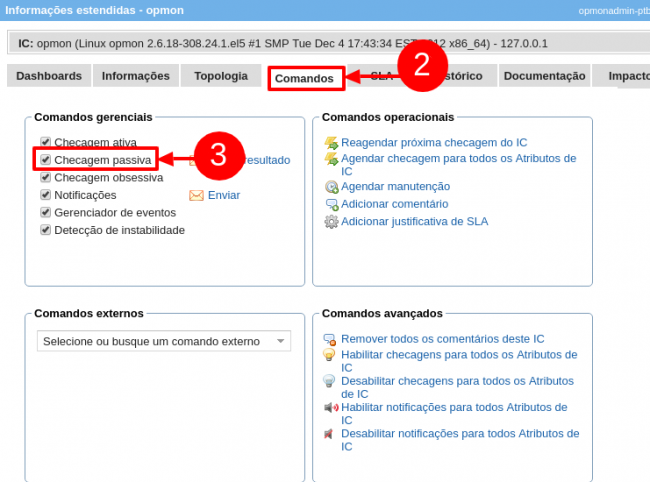Image resolution: width=650 pixels, height=482 pixels.
Task: Uncheck the Checagem passiva checkbox
Action: pyautogui.click(x=45, y=160)
